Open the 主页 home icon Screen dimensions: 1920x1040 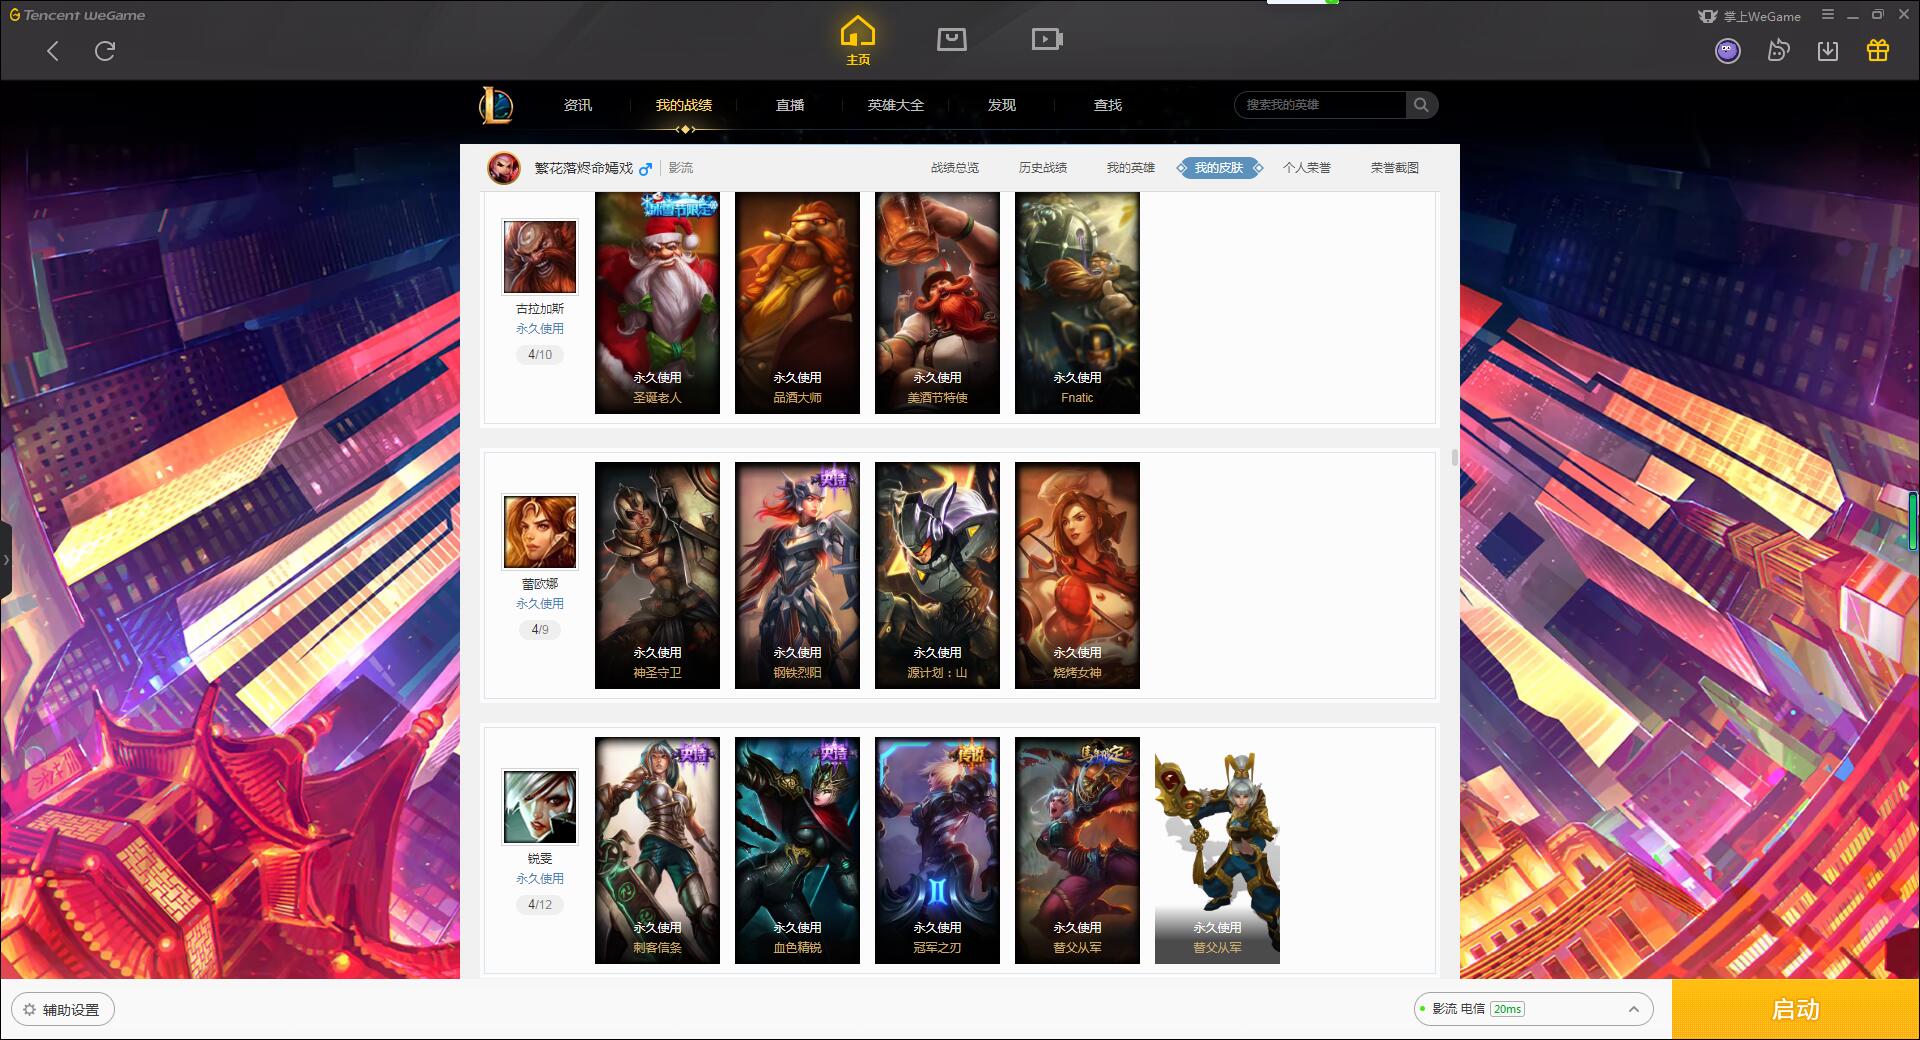tap(857, 41)
